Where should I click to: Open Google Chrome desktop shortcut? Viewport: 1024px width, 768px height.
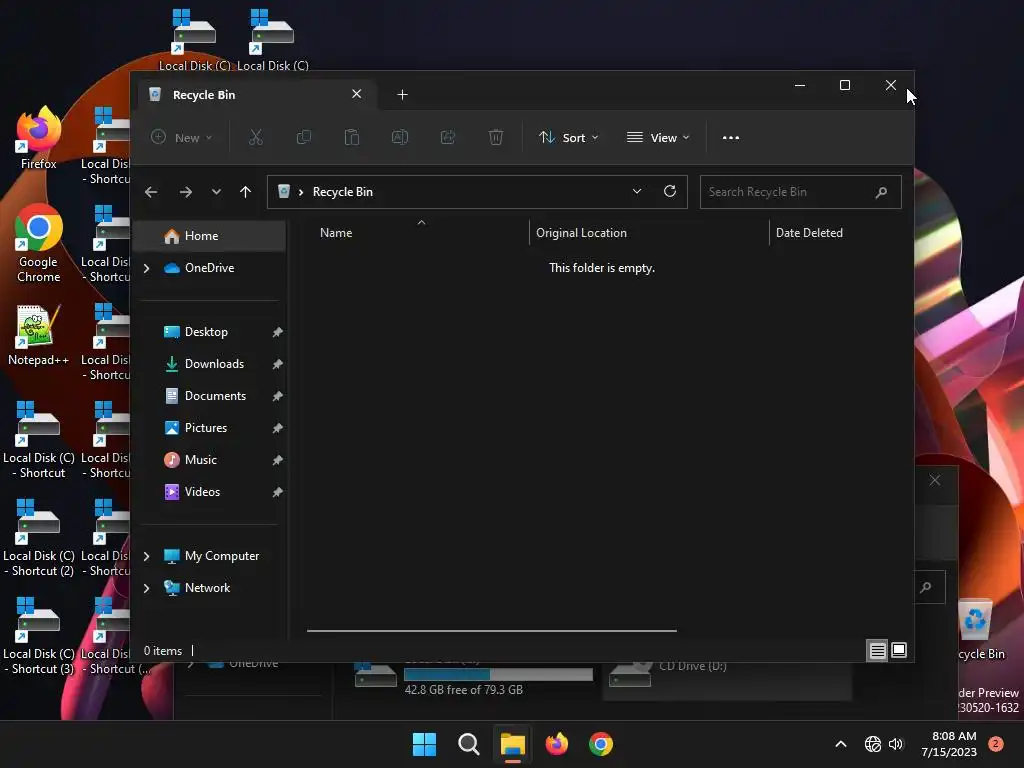tap(39, 243)
